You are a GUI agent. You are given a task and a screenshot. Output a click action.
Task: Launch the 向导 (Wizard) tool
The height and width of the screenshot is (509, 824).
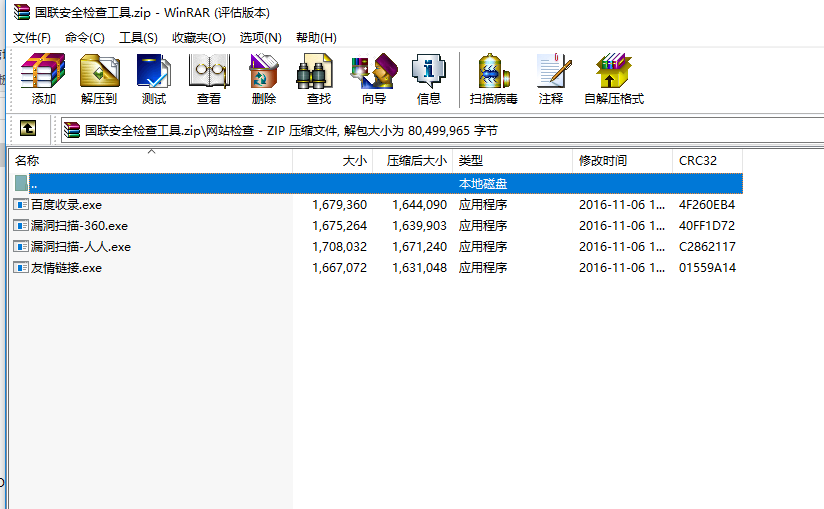tap(374, 70)
